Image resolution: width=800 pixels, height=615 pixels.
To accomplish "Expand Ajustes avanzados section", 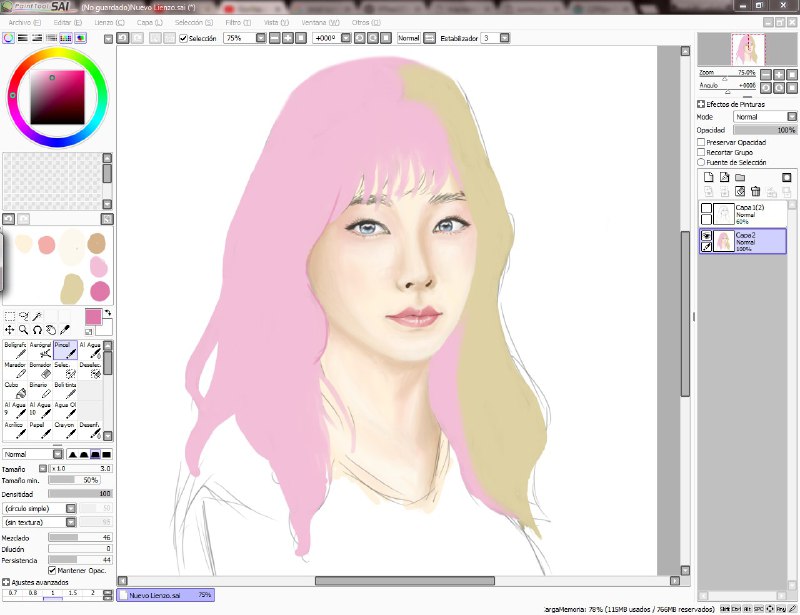I will point(6,582).
